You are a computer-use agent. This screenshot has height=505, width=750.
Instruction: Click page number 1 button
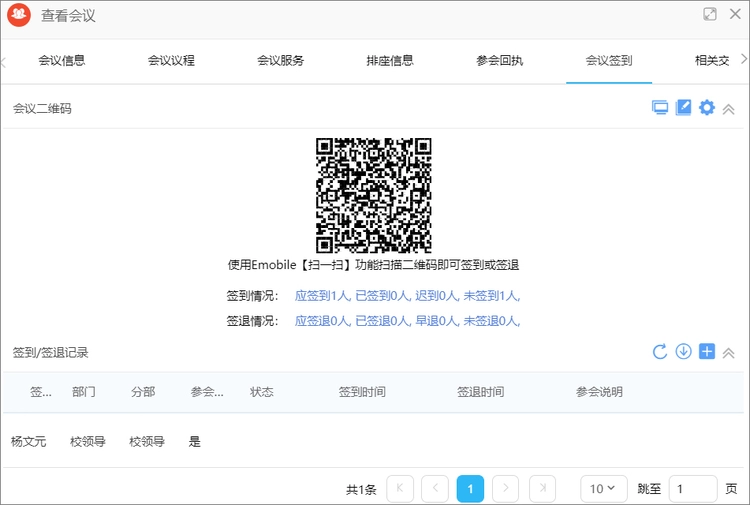coord(470,489)
